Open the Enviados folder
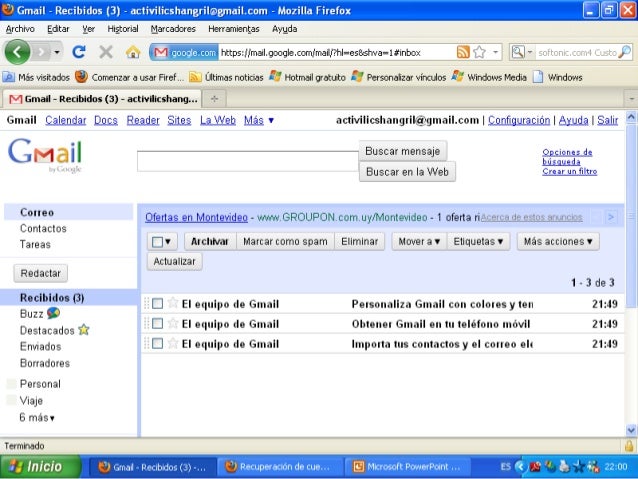Viewport: 638px width, 479px height. click(41, 346)
